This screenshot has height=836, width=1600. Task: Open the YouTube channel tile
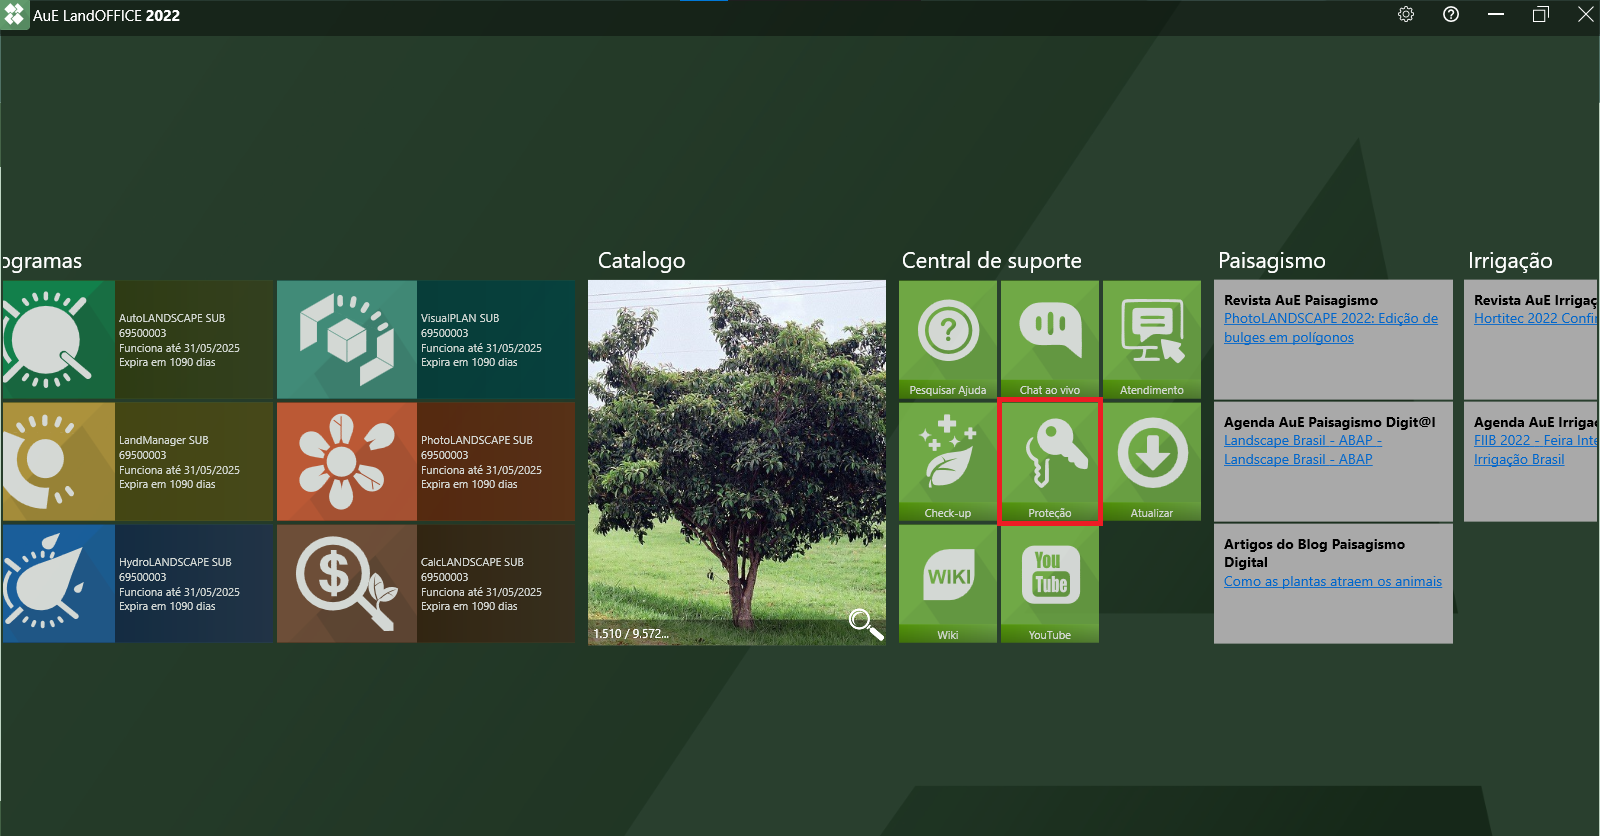click(x=1050, y=582)
